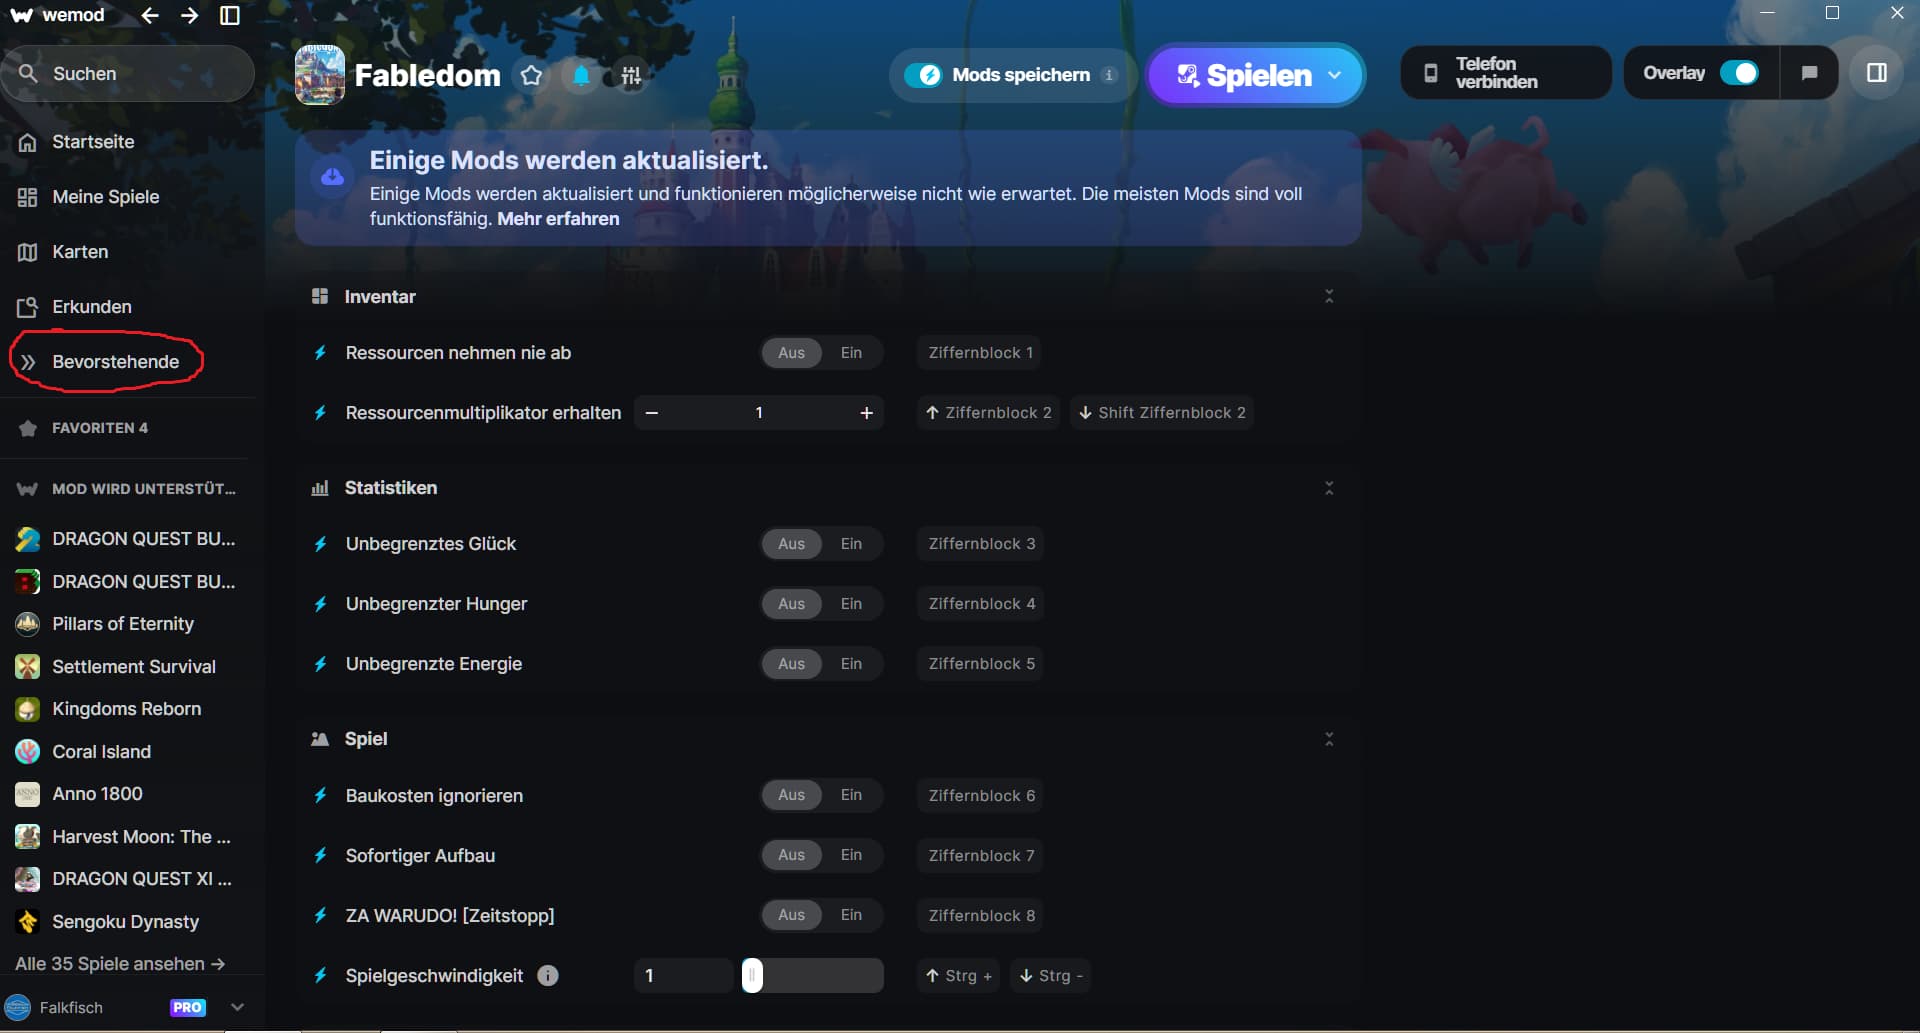Open the search with the magnifier icon
Viewport: 1920px width, 1033px height.
click(30, 73)
